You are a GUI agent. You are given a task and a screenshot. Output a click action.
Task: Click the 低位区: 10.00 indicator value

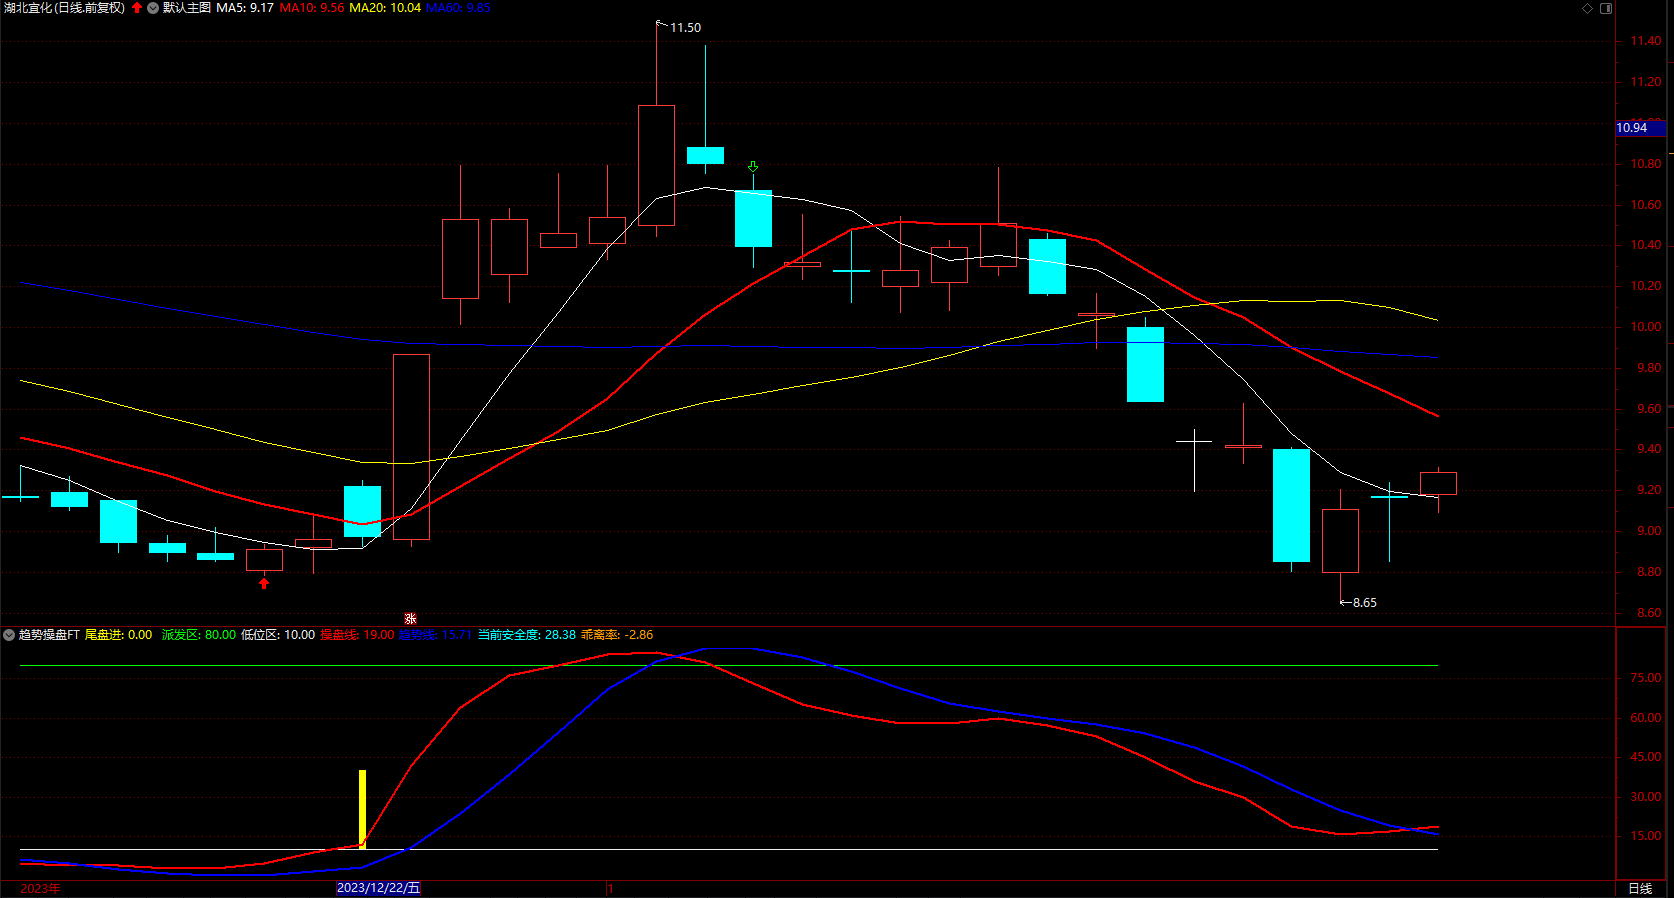(x=278, y=635)
